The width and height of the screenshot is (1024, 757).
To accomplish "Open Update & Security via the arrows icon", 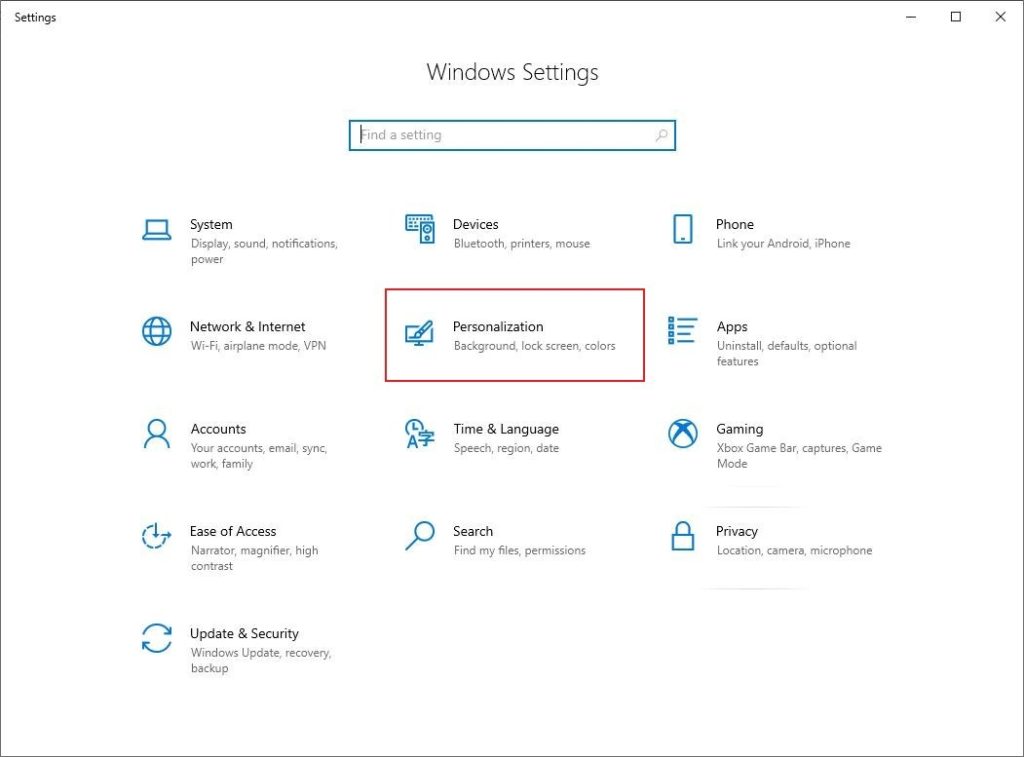I will pos(156,638).
